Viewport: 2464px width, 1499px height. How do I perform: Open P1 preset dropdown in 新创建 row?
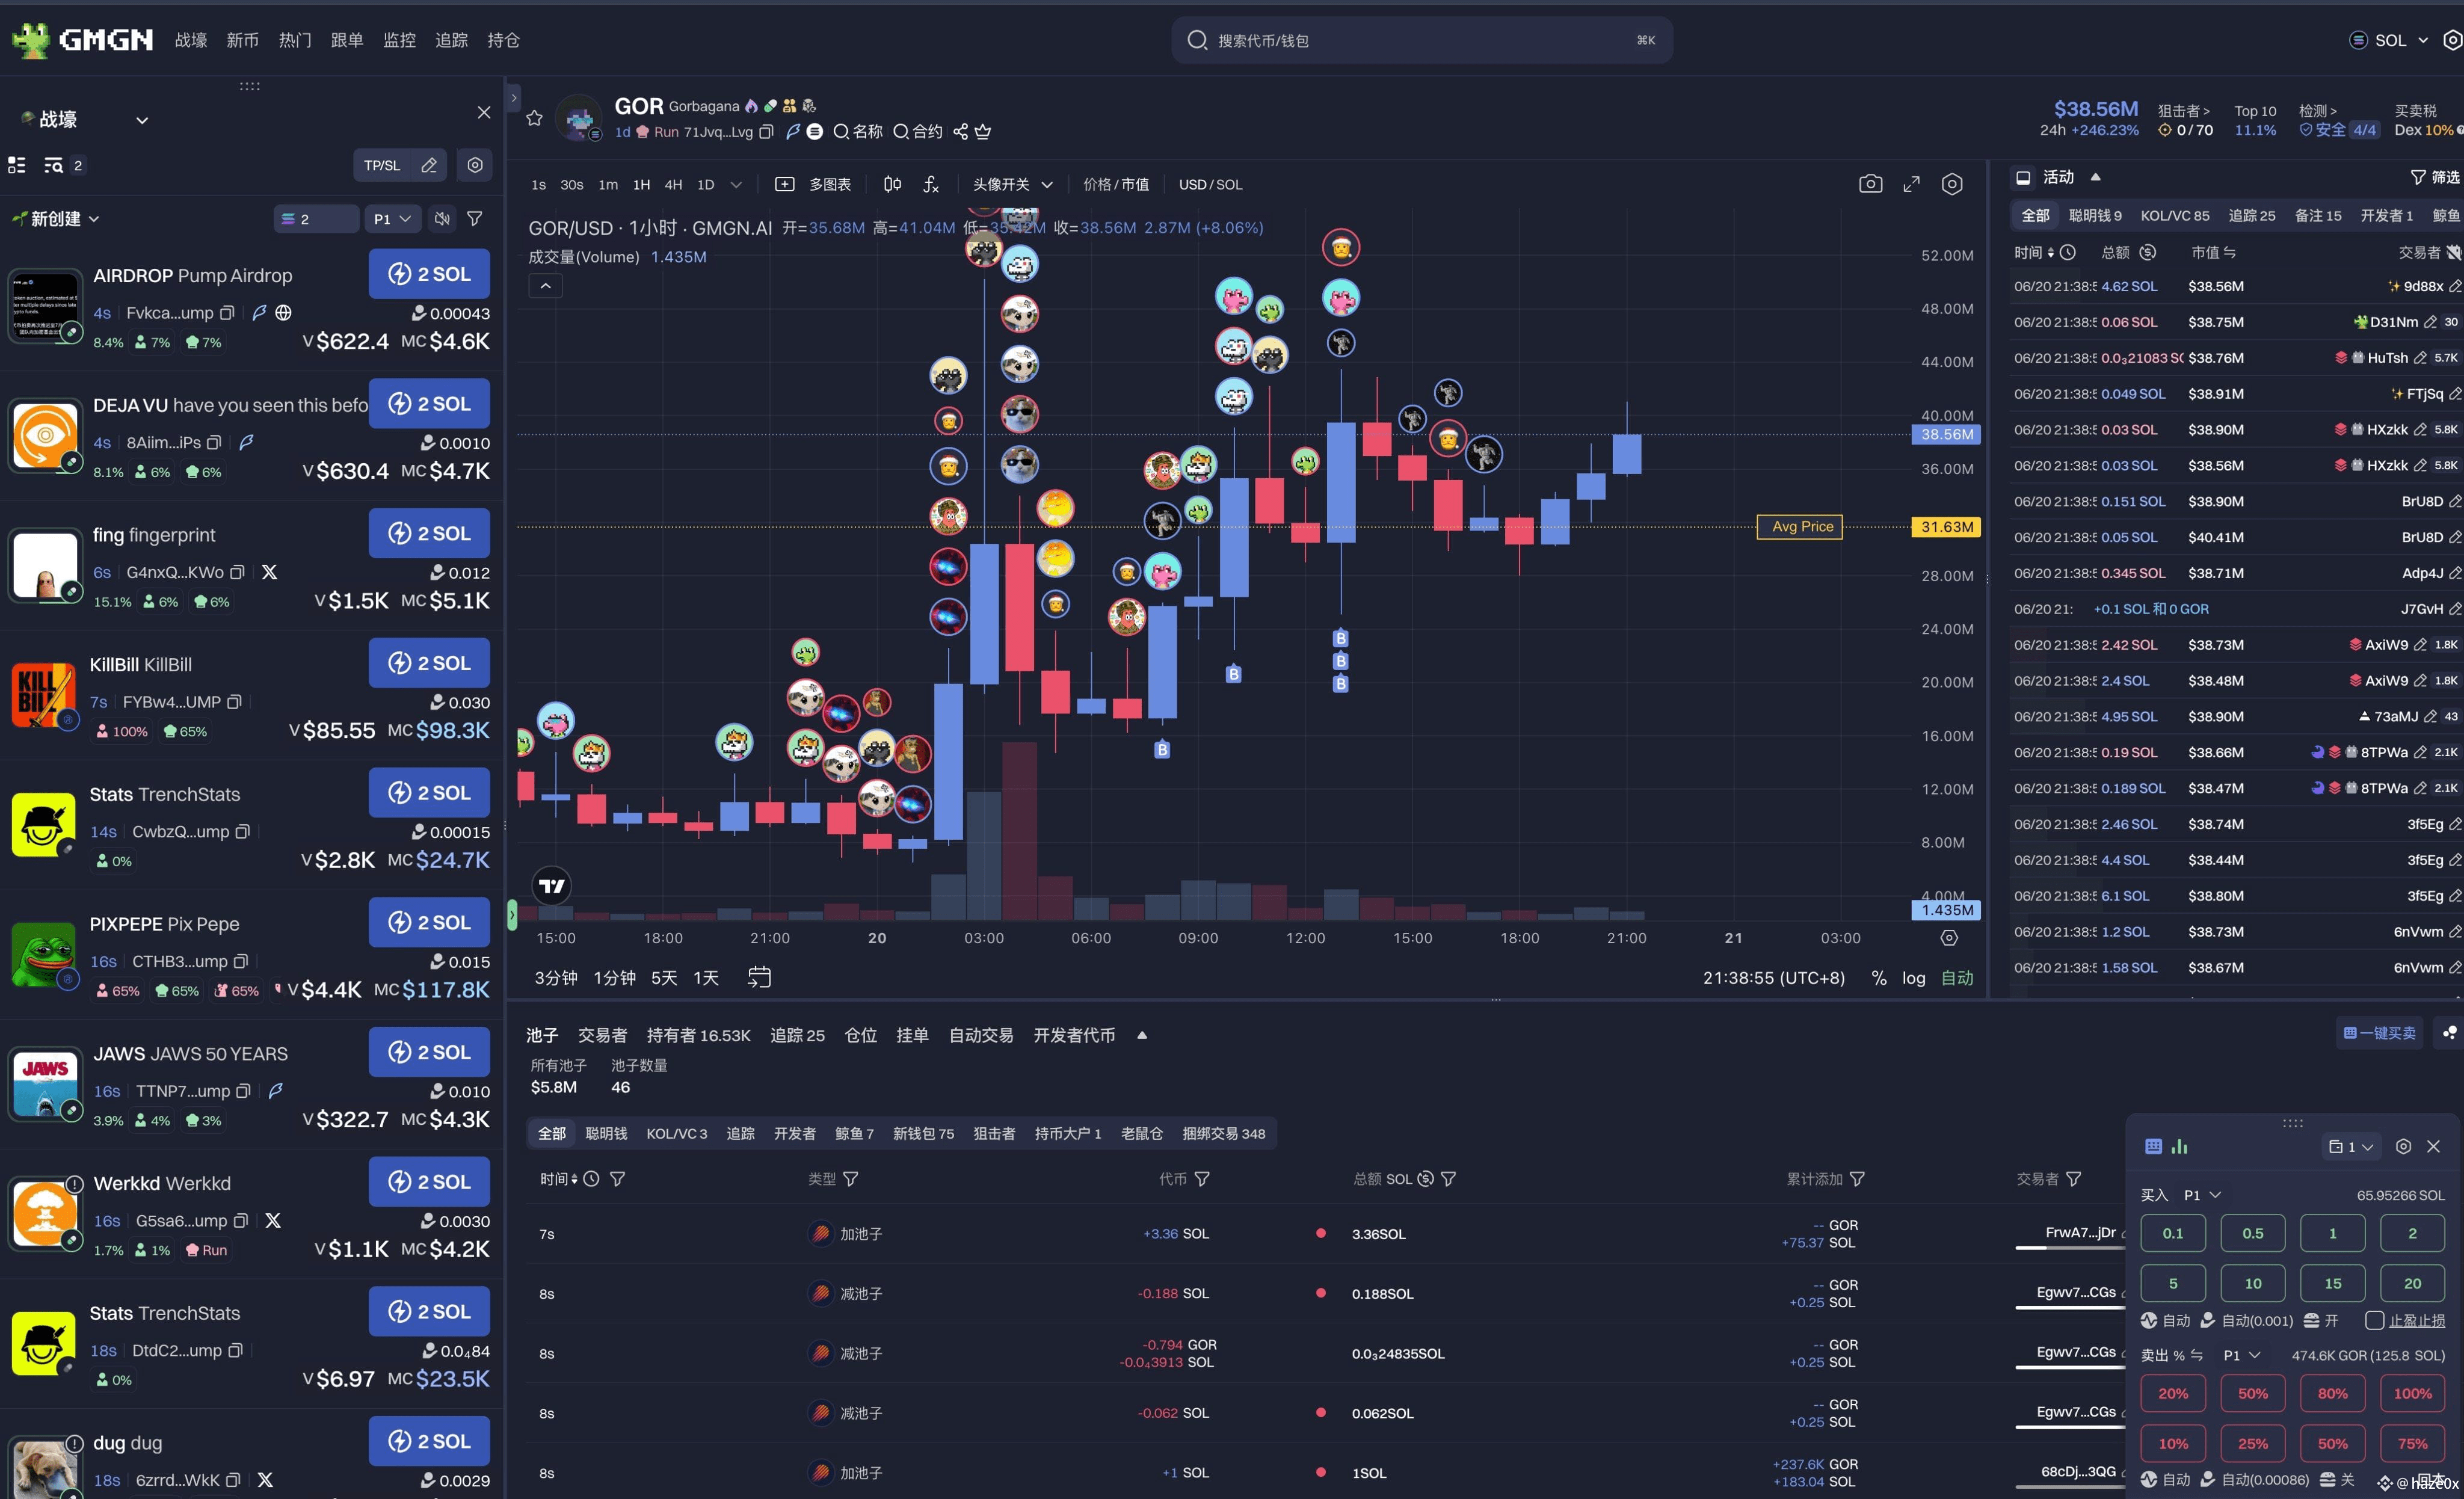(392, 218)
